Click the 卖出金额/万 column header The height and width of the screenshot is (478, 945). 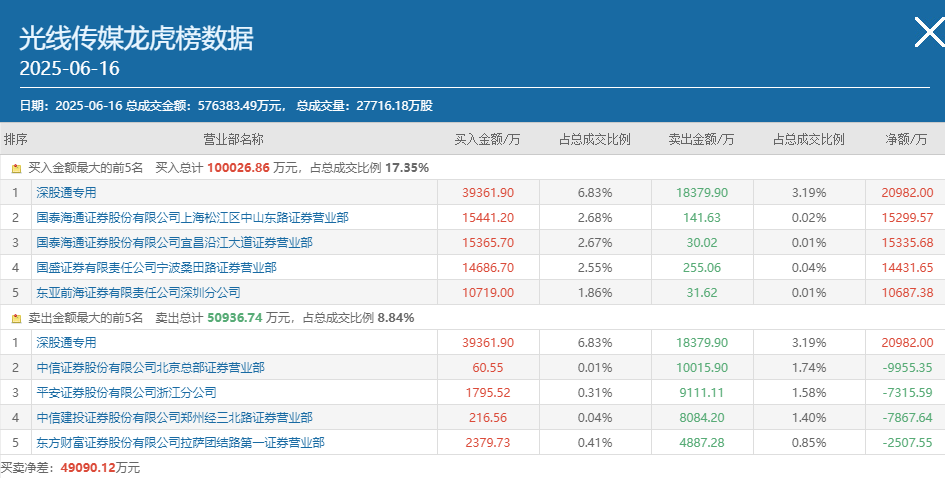point(702,139)
